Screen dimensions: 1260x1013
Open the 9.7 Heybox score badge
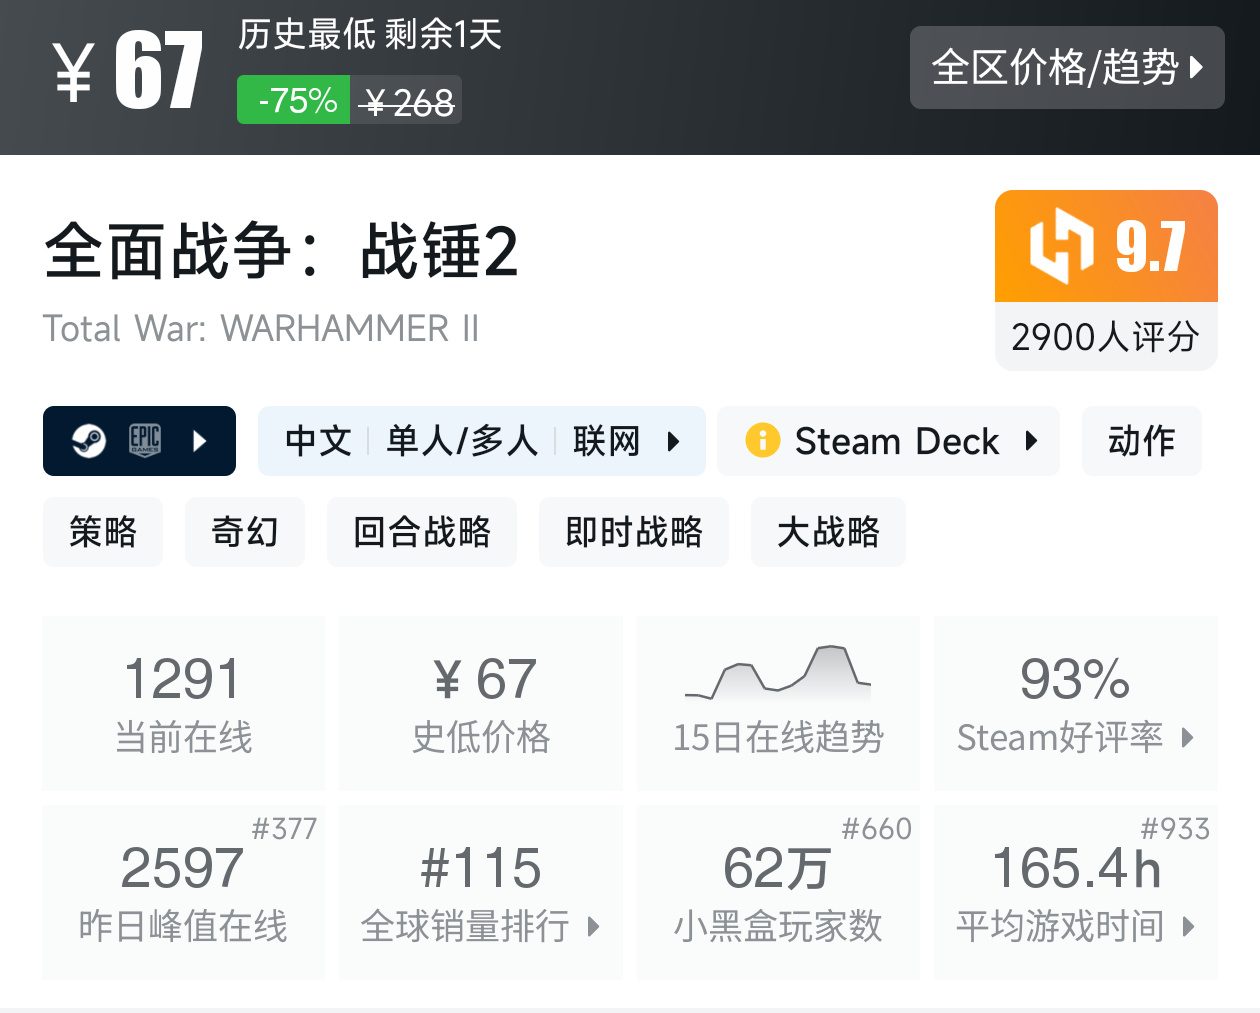pyautogui.click(x=1106, y=246)
